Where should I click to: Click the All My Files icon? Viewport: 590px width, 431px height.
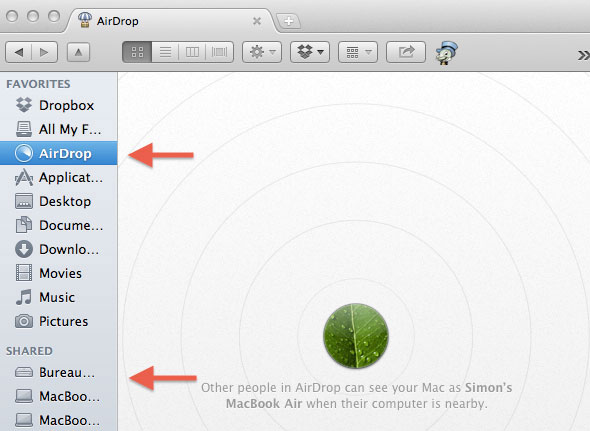(24, 129)
